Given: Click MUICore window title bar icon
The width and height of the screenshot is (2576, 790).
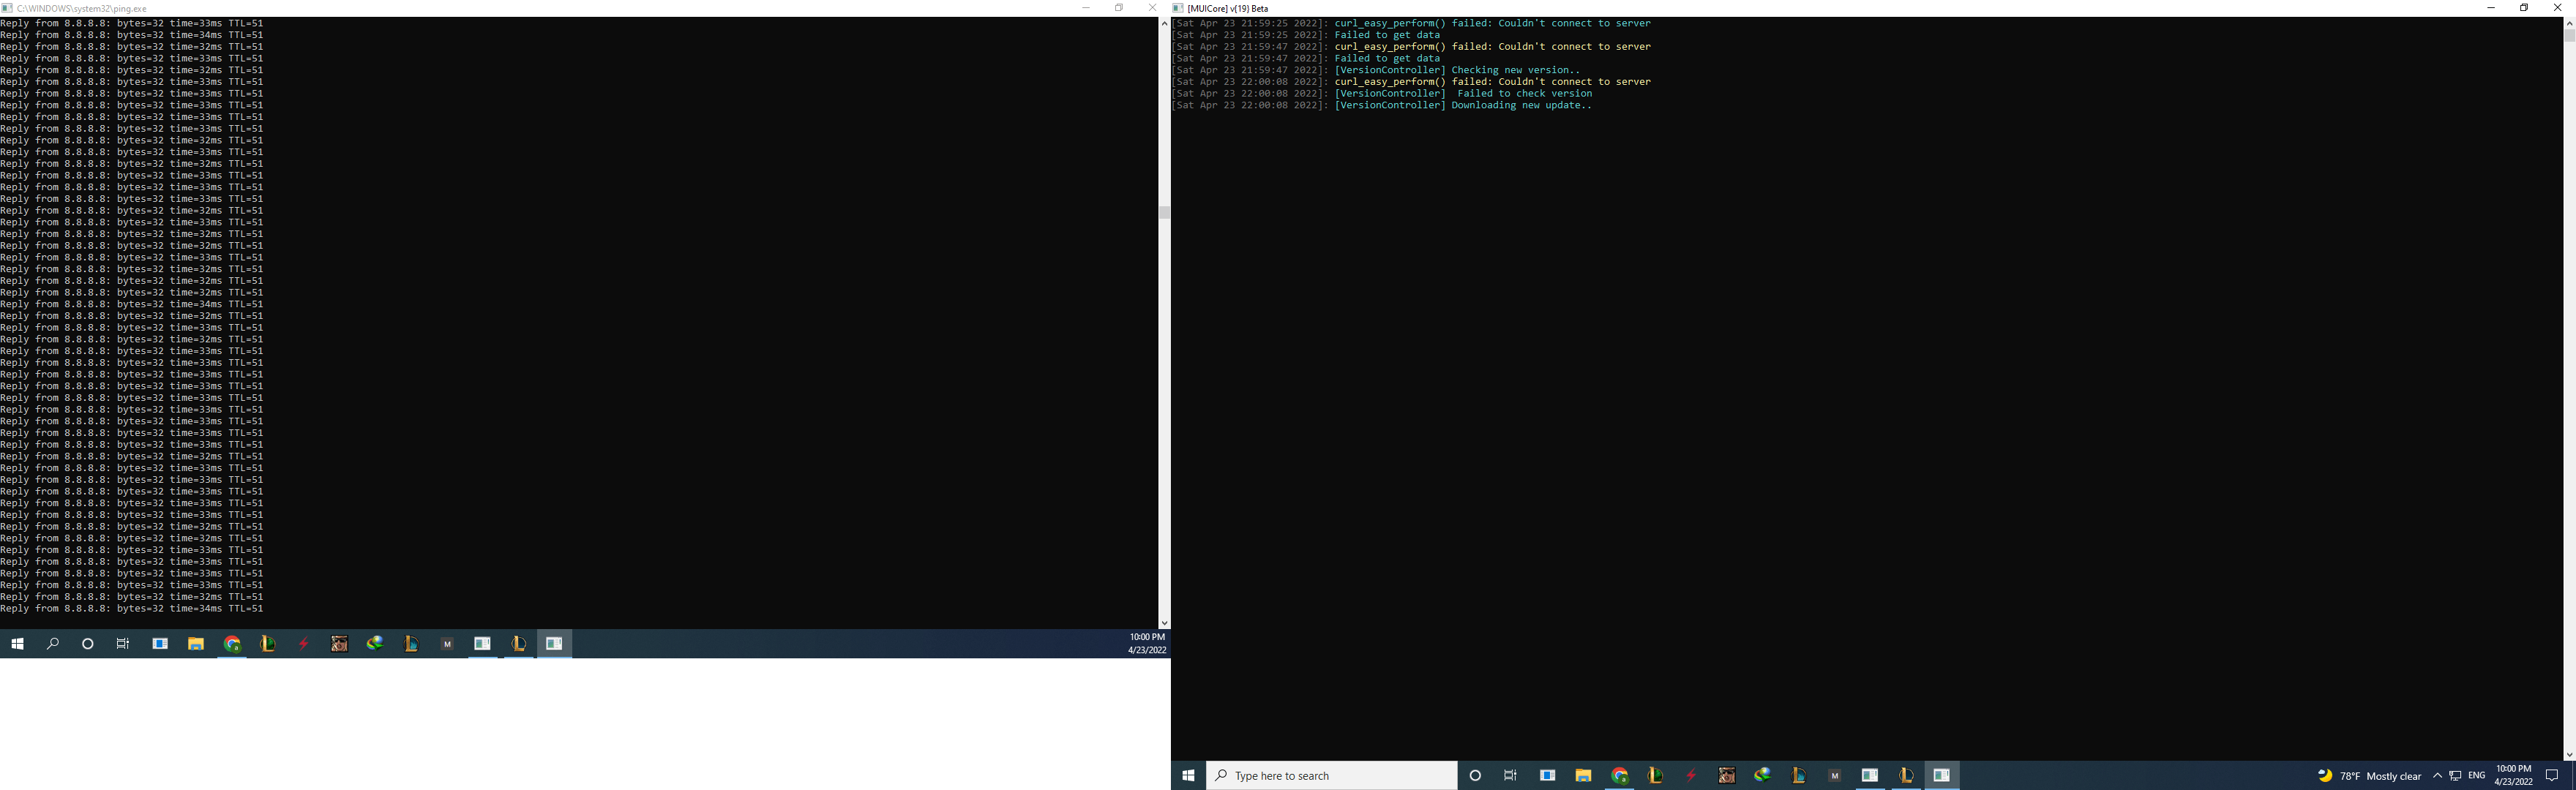Looking at the screenshot, I should 1178,8.
